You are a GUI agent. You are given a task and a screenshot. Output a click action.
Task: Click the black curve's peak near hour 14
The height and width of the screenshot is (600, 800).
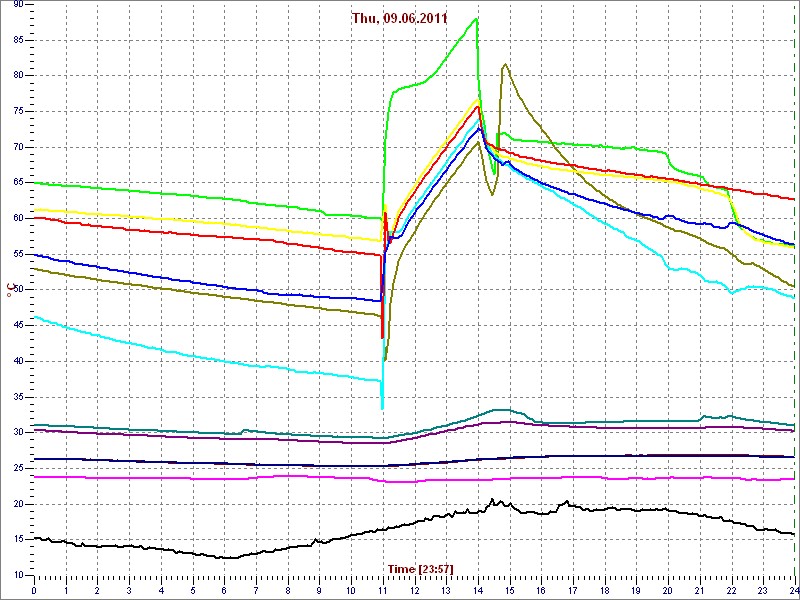[491, 500]
